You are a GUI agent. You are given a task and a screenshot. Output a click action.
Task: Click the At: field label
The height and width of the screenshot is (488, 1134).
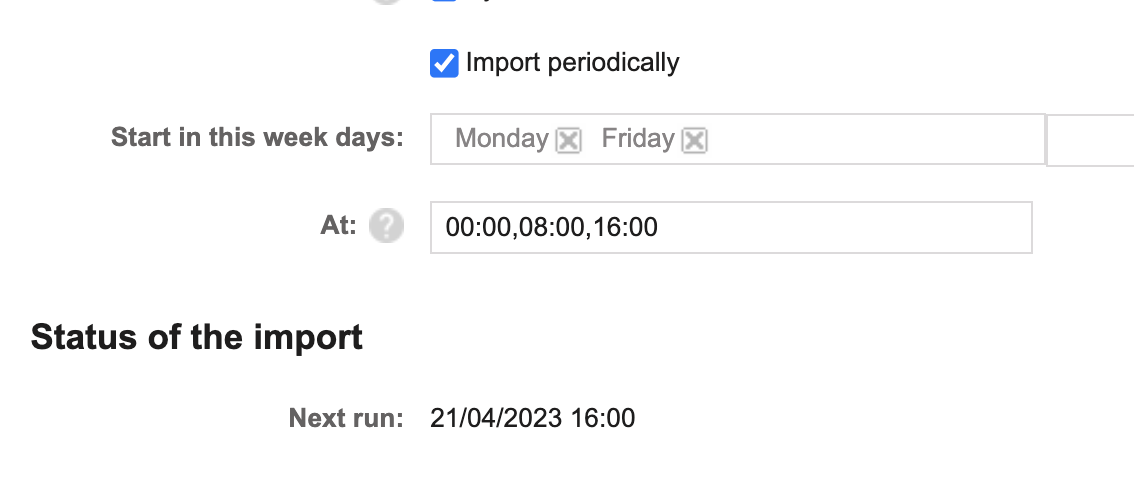coord(338,226)
